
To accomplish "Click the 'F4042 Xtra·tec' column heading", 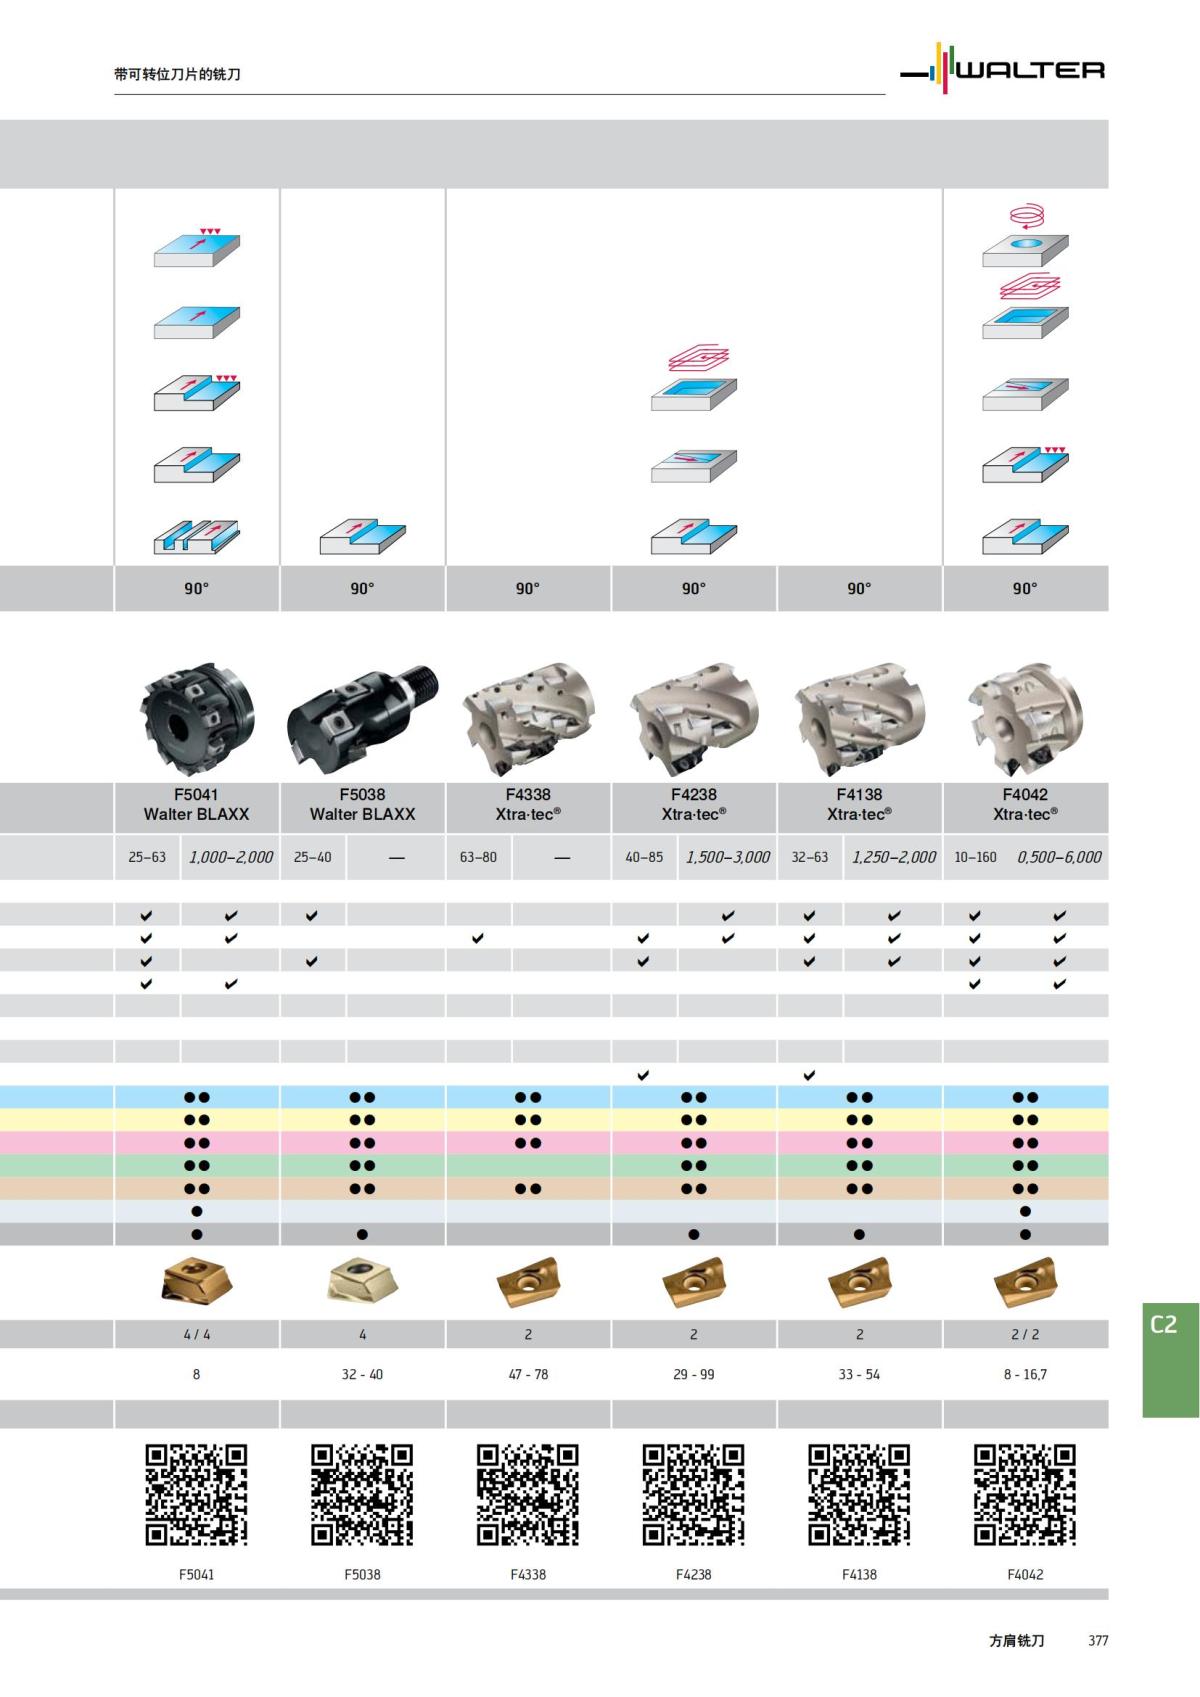I will point(1025,804).
